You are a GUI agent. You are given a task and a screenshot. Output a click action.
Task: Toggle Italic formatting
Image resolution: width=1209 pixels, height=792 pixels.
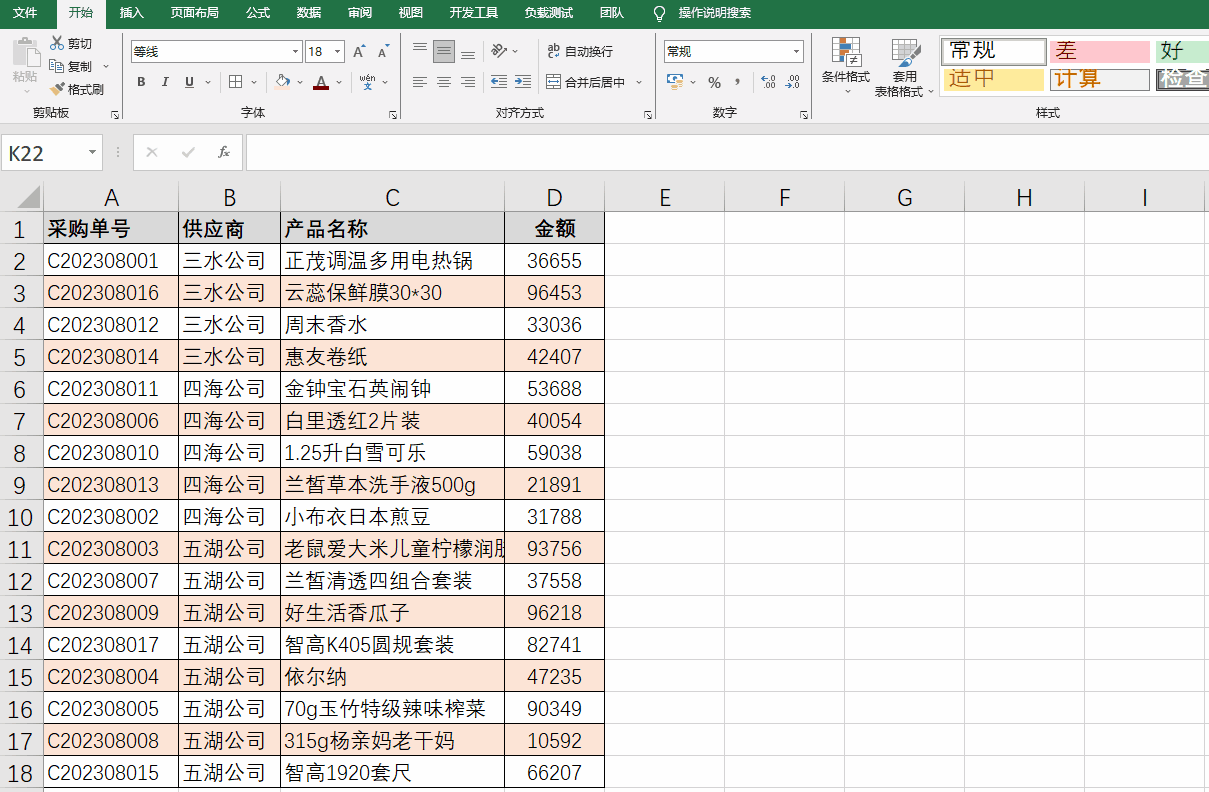(165, 82)
